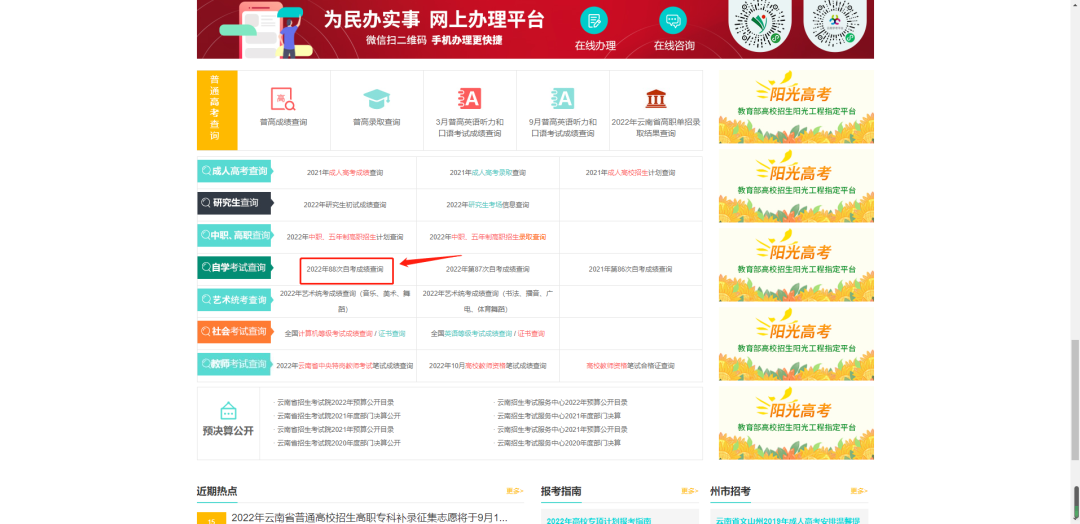Image resolution: width=1080 pixels, height=524 pixels.
Task: Click magnifier icon on 研究生查询 tag
Action: [206, 202]
